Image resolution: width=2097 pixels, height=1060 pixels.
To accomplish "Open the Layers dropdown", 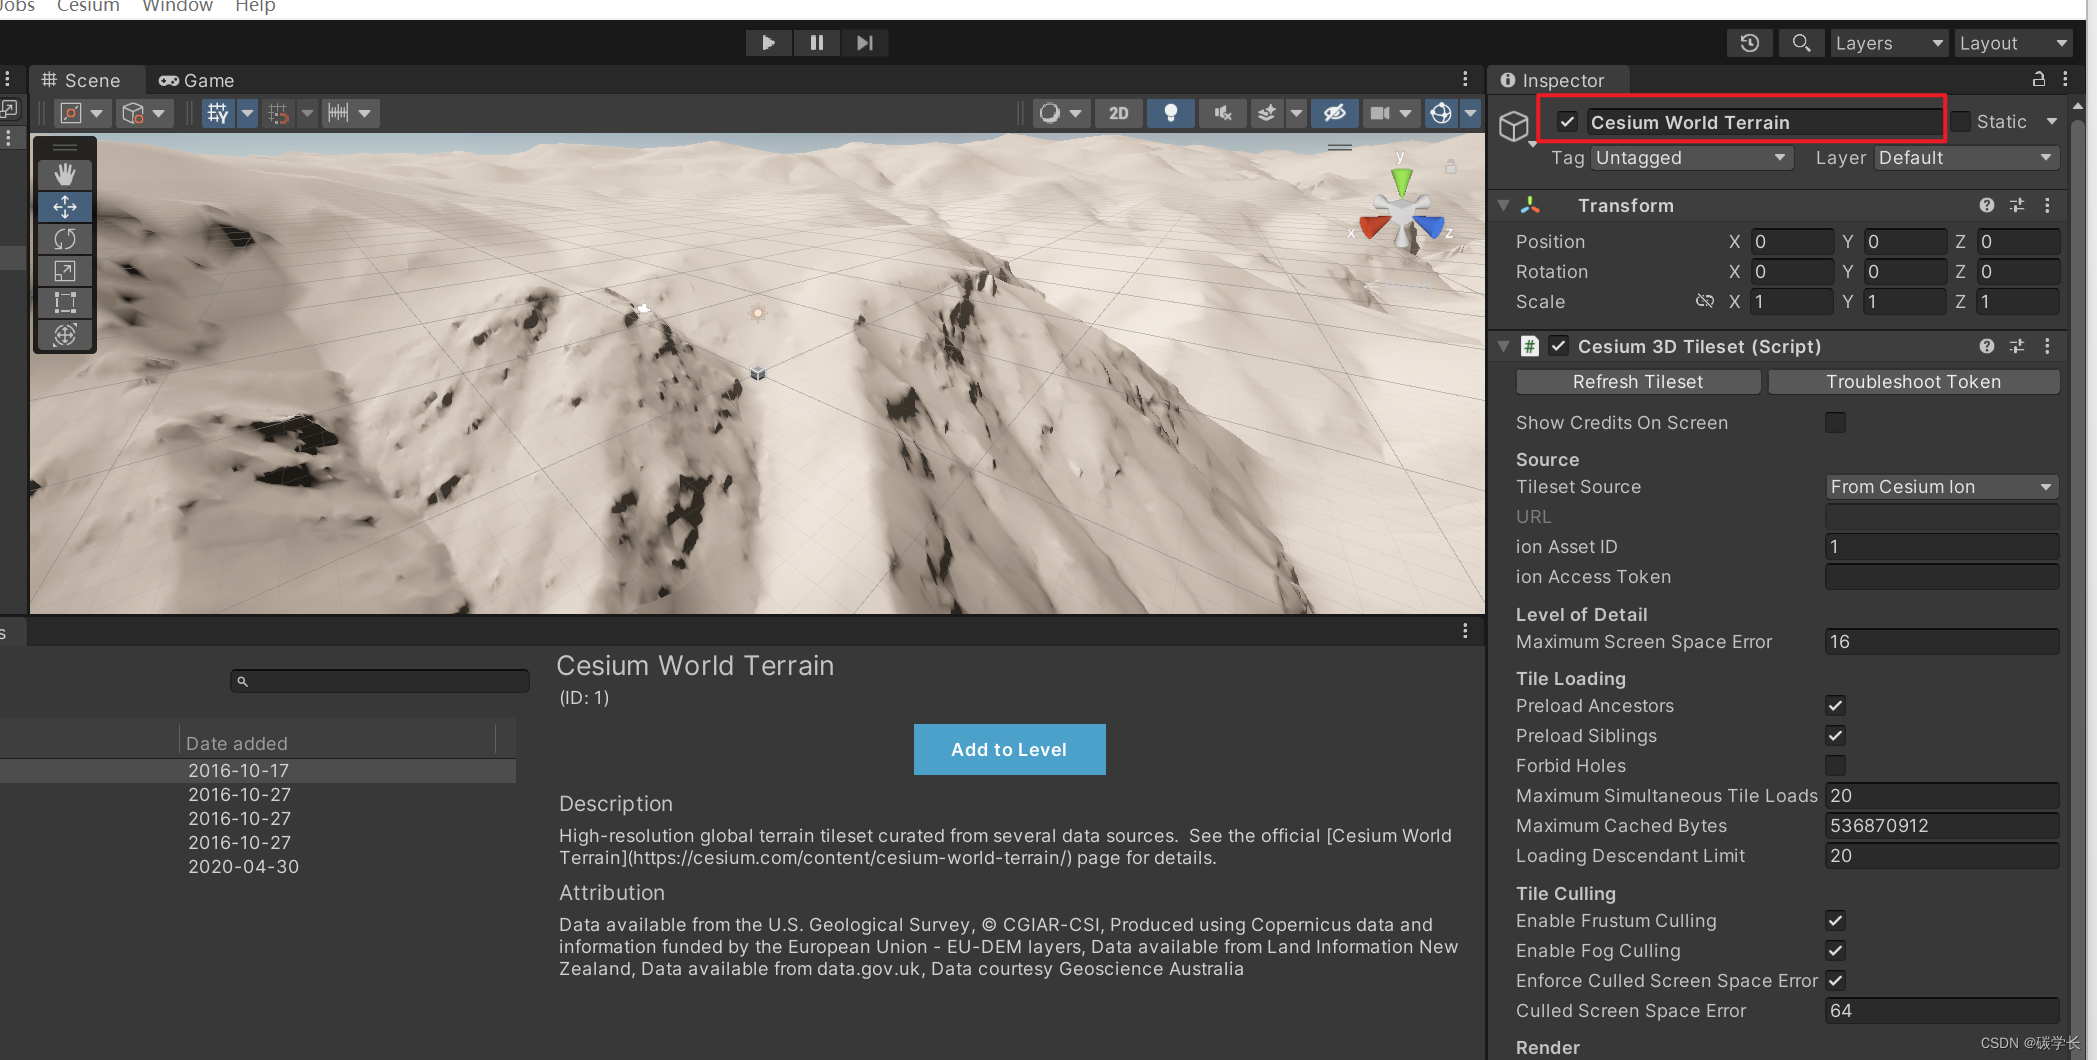I will (1889, 43).
